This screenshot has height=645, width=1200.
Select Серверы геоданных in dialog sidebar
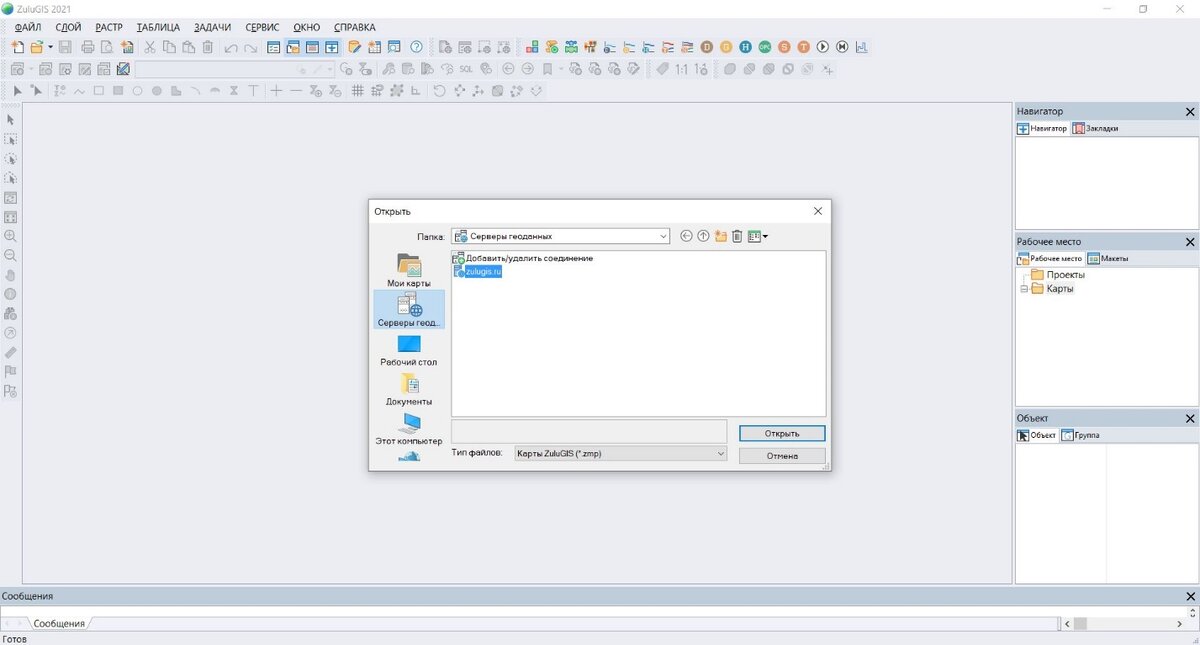[x=409, y=310]
